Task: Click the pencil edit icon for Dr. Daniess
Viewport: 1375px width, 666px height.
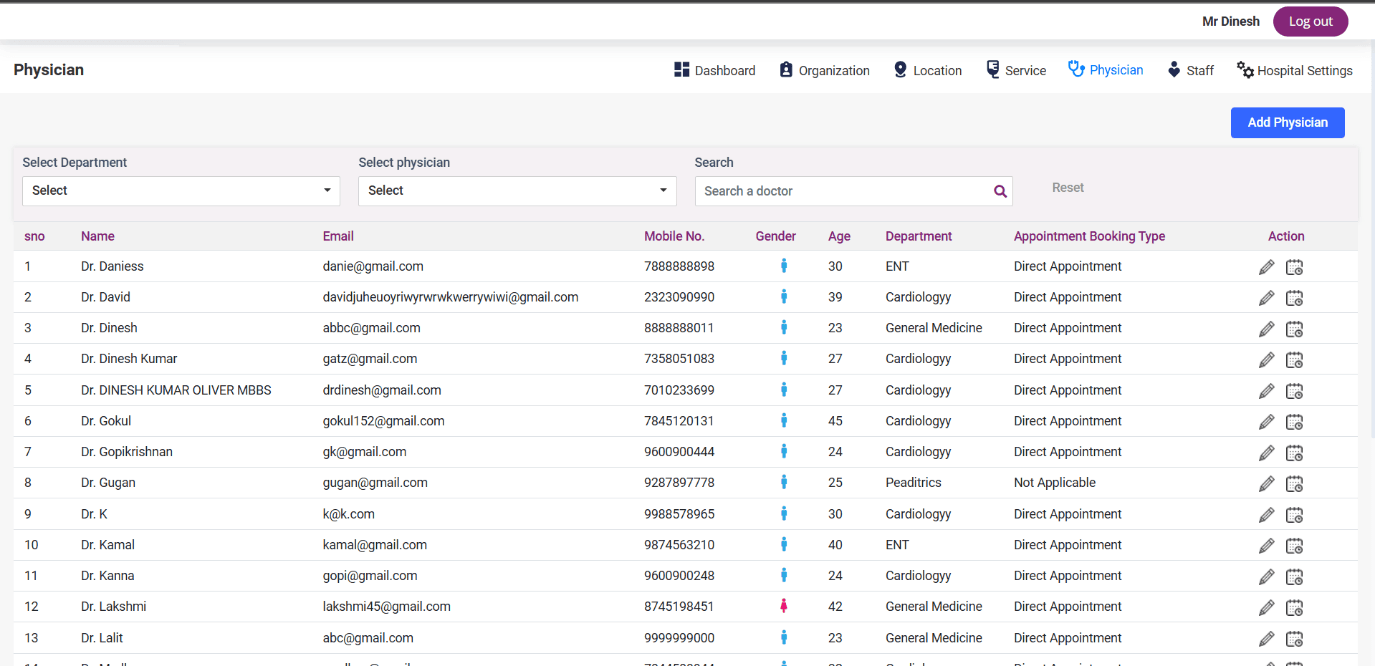Action: click(x=1266, y=267)
